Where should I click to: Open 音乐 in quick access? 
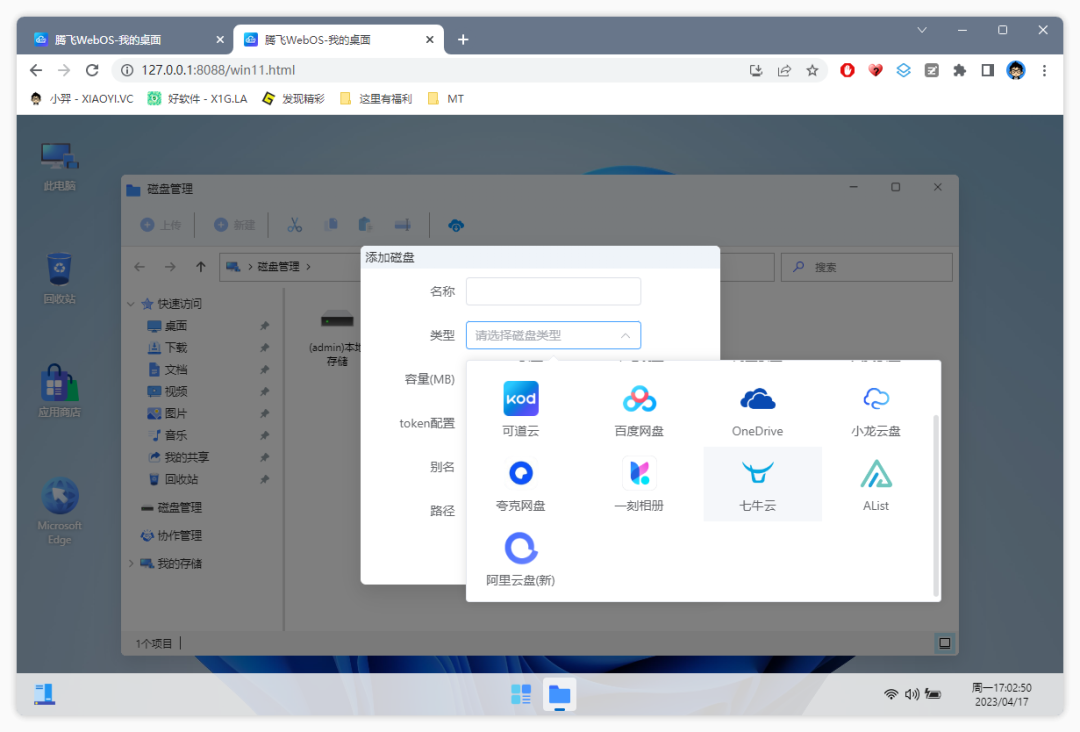175,435
